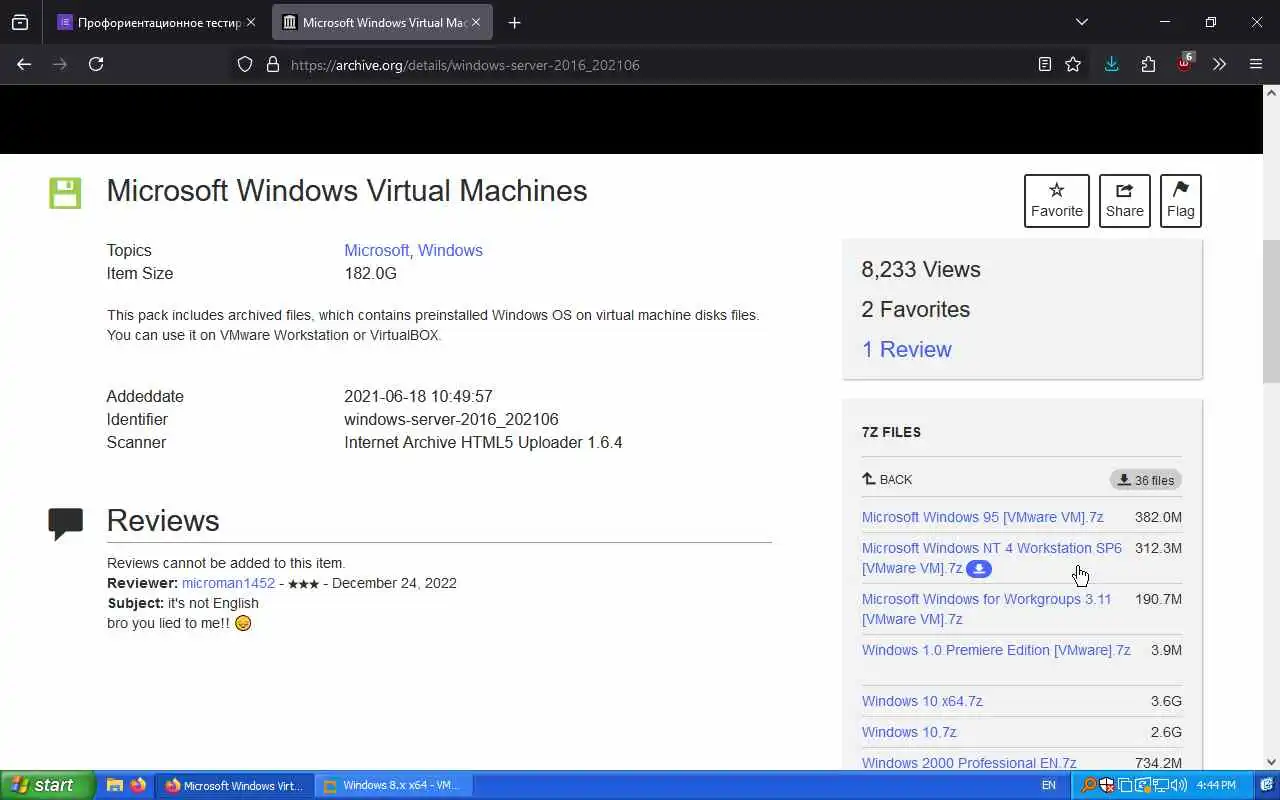The image size is (1280, 800).
Task: Click the green floppy software item icon
Action: 65,192
